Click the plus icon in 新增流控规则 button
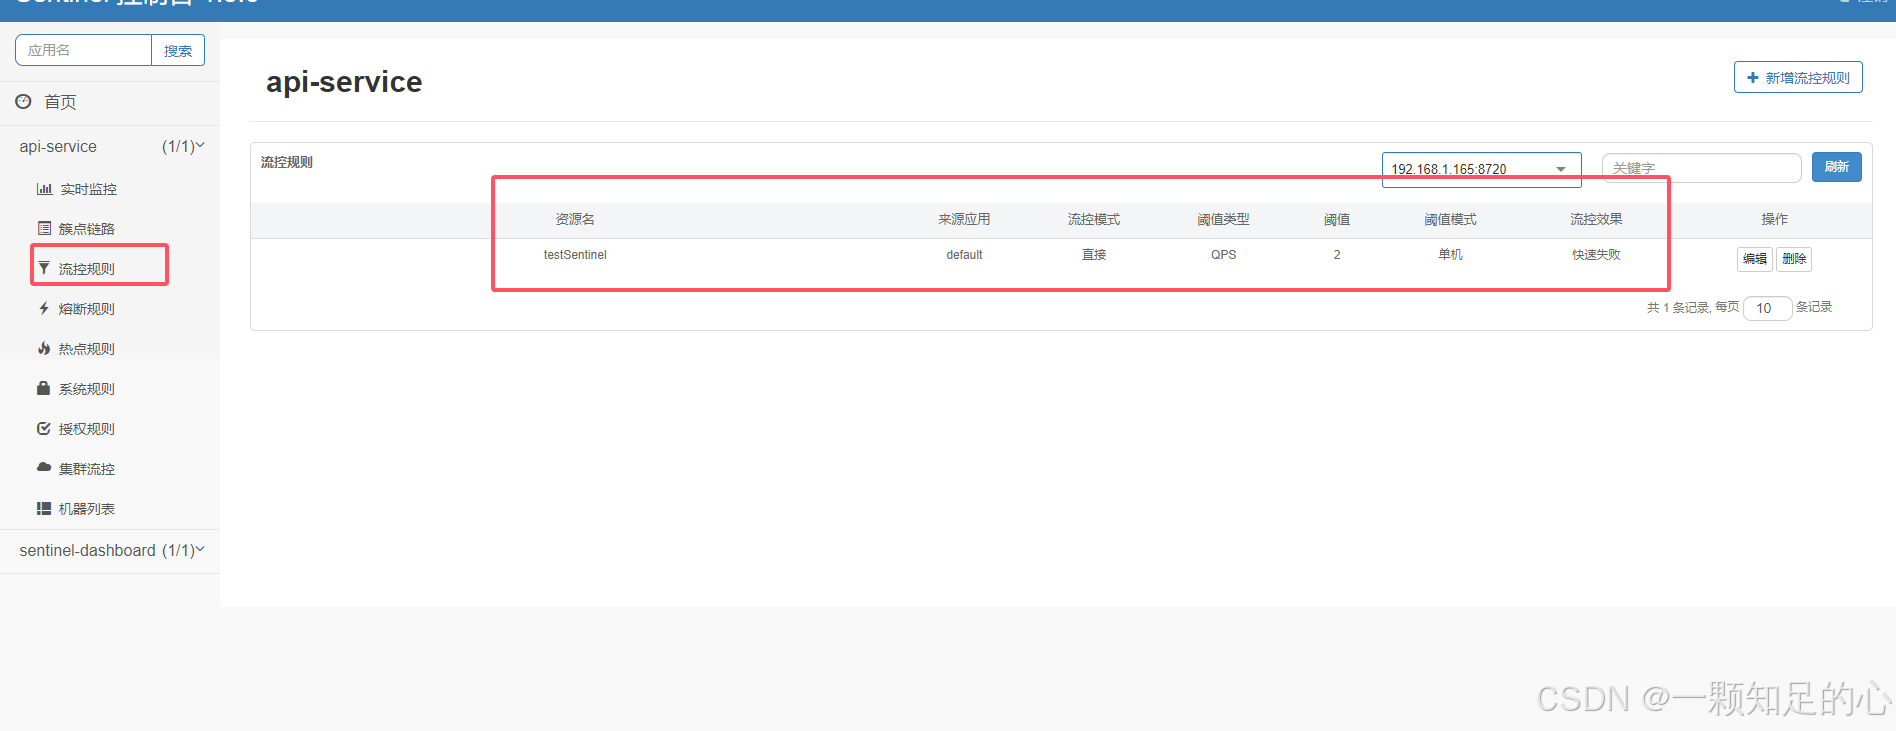1896x731 pixels. [x=1752, y=77]
